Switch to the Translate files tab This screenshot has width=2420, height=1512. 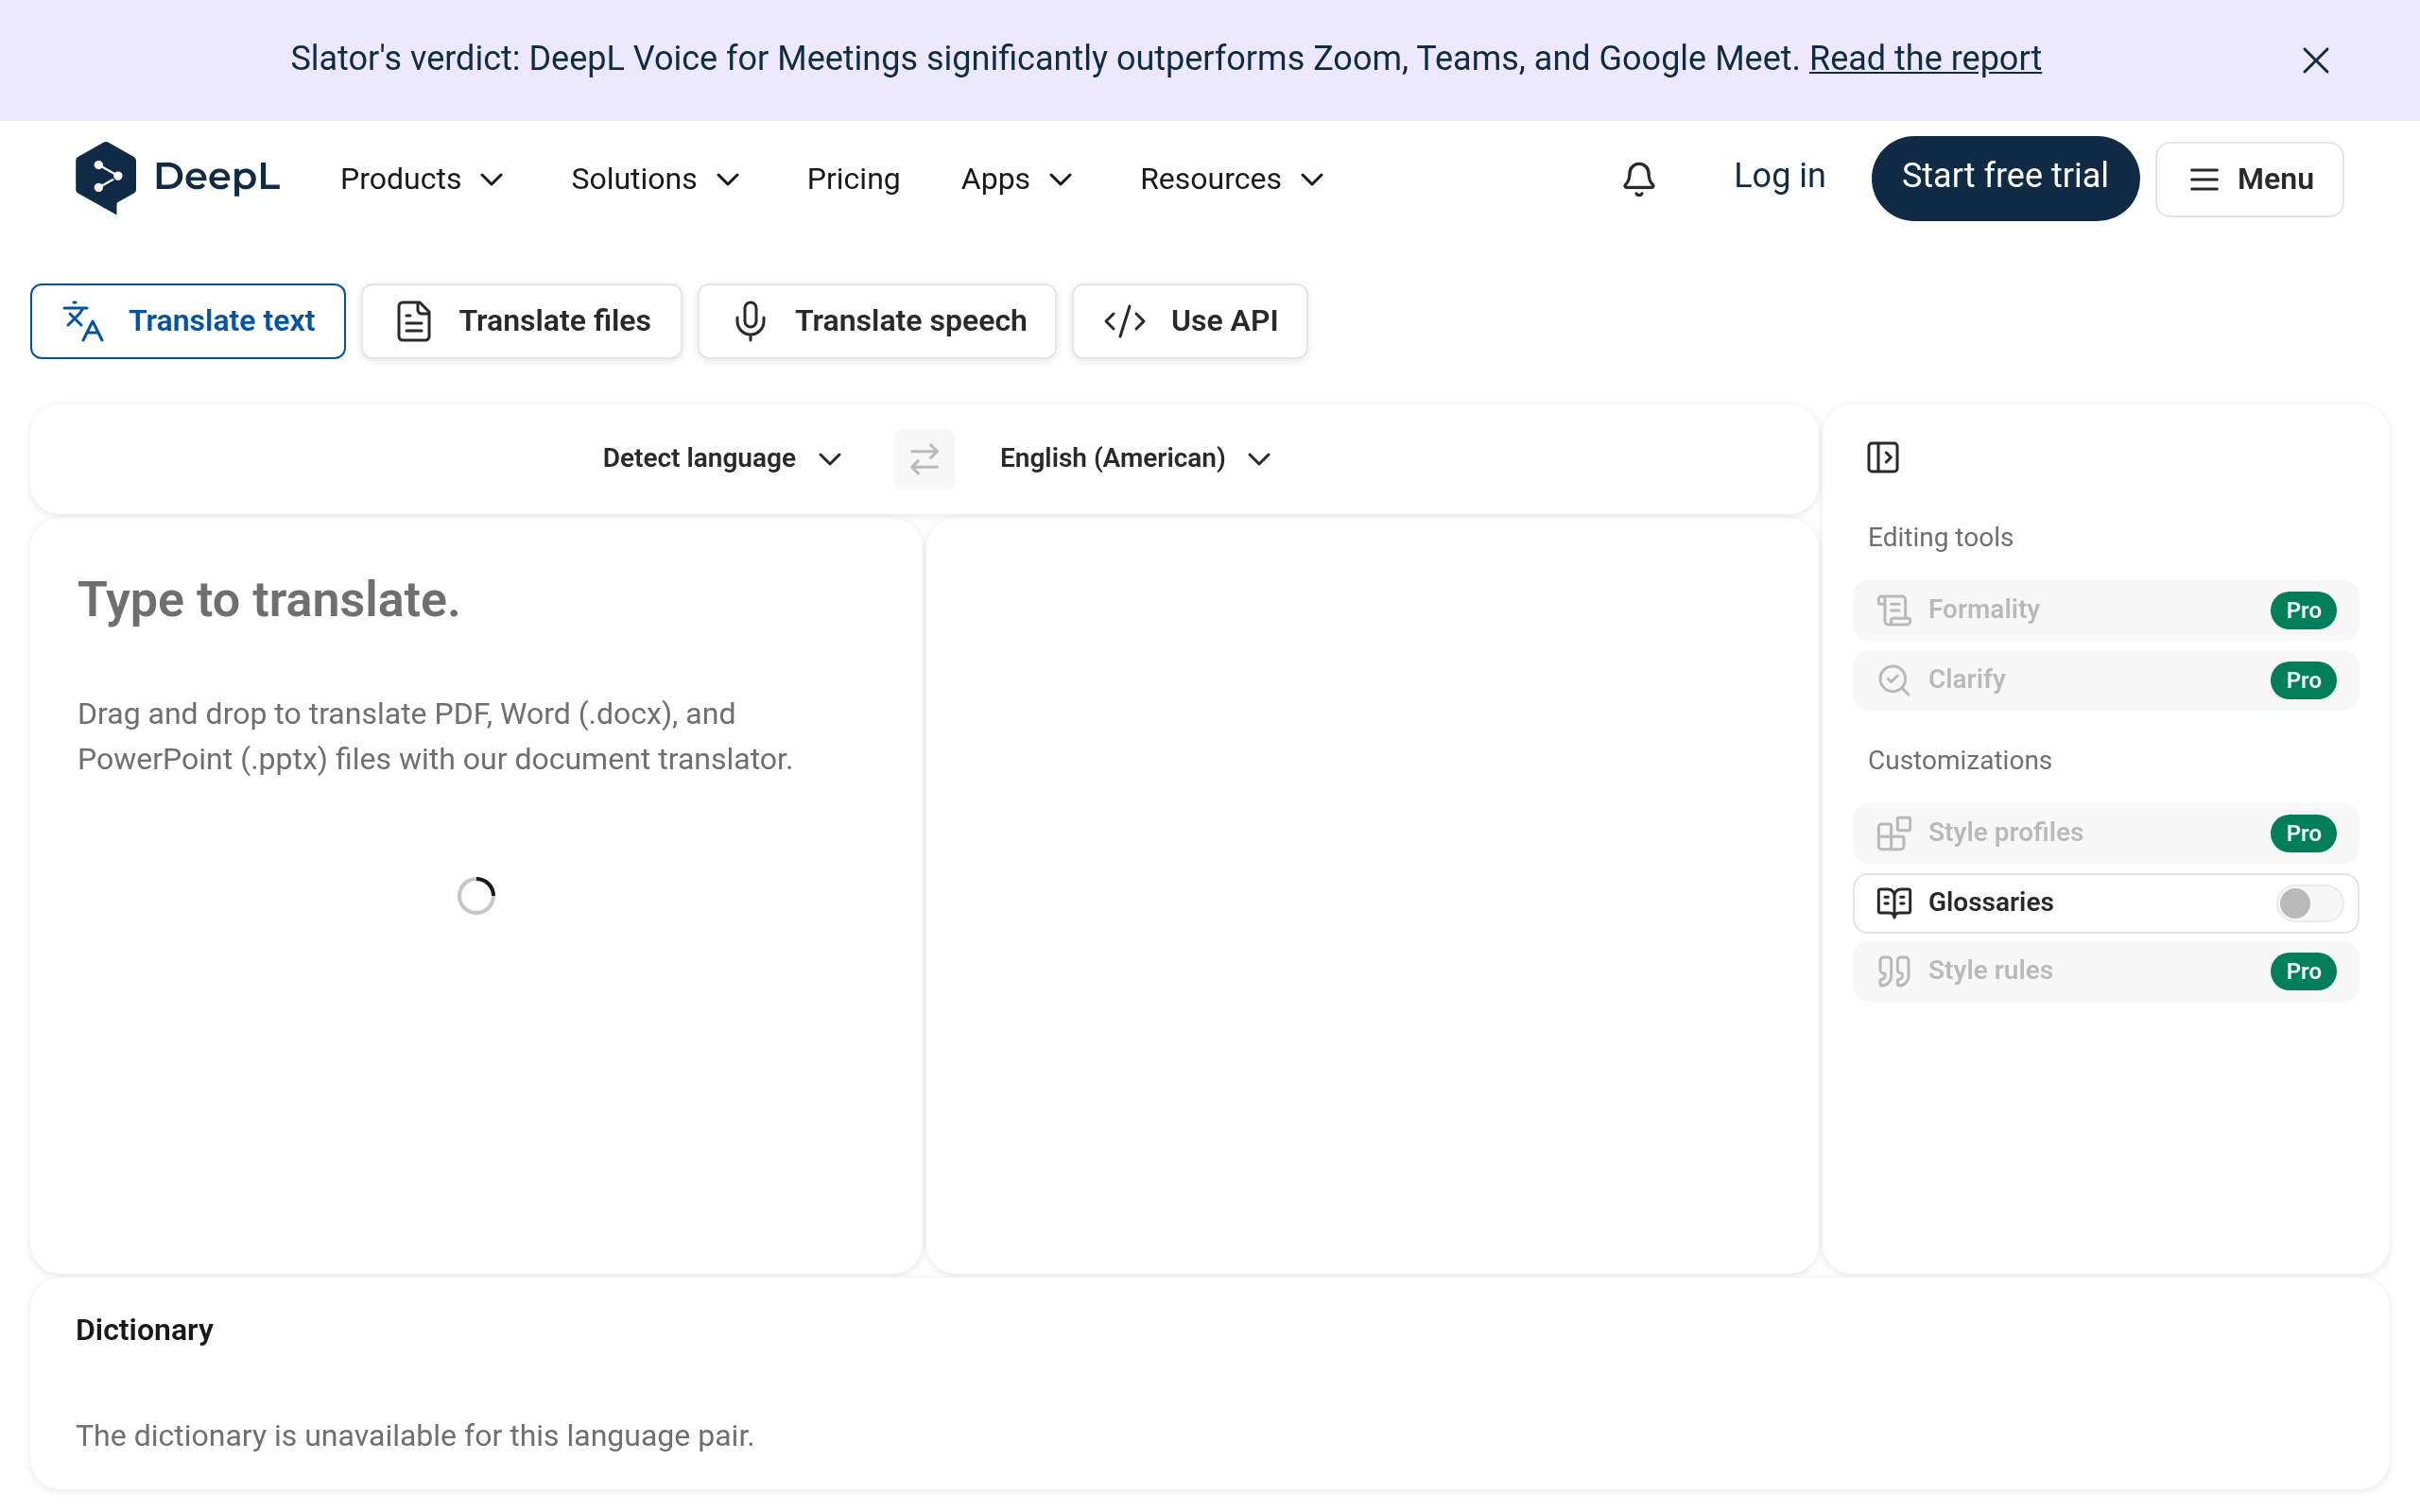(521, 321)
